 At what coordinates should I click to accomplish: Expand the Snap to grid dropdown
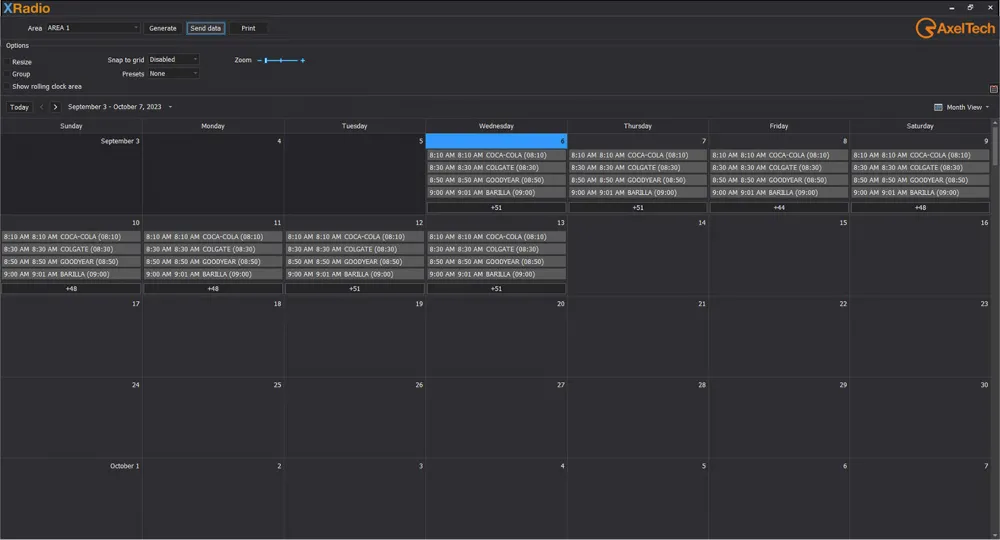174,60
